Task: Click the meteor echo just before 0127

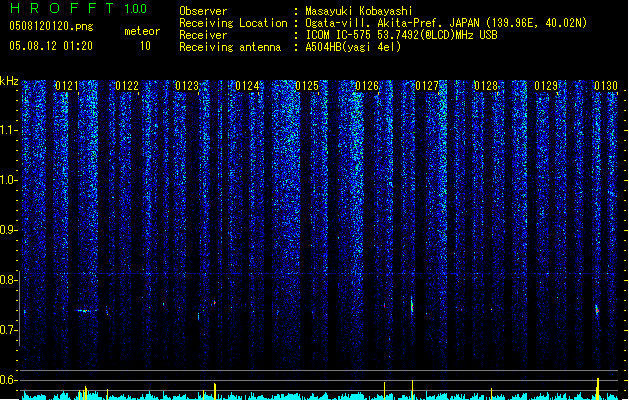Action: 412,305
